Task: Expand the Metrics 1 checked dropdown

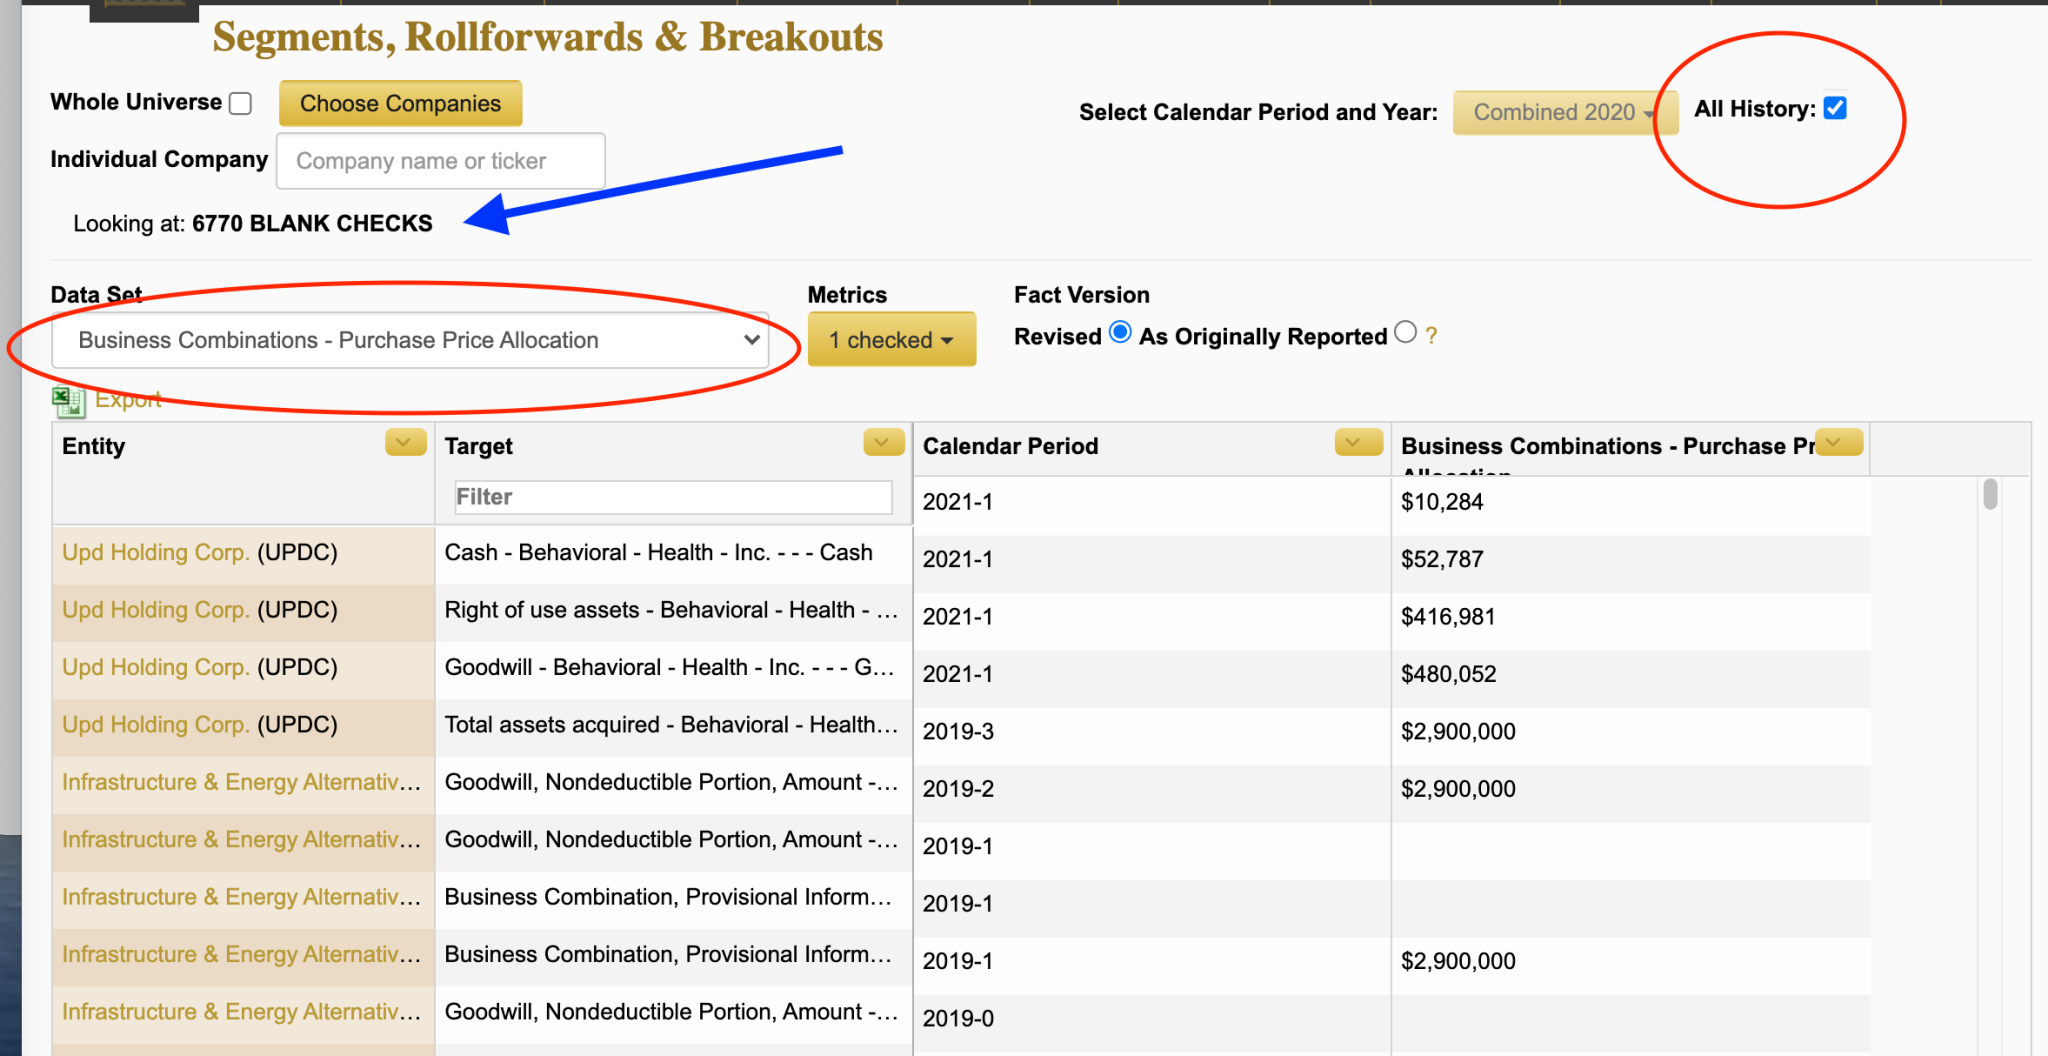Action: point(891,340)
